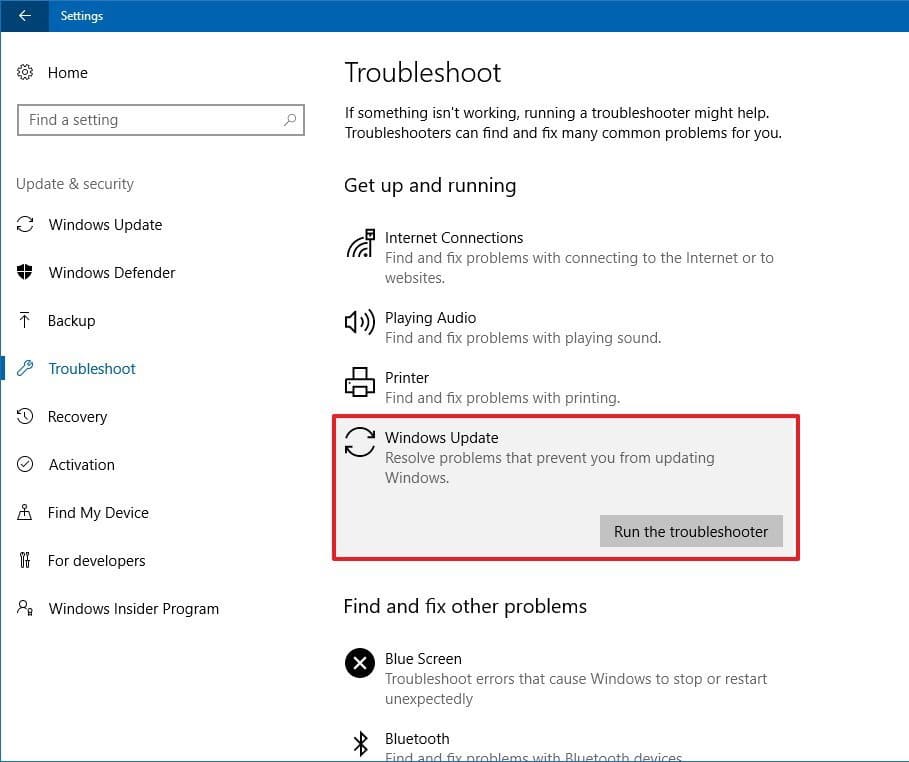Click the Activation checkmark circle icon
The image size is (909, 762).
tap(25, 464)
